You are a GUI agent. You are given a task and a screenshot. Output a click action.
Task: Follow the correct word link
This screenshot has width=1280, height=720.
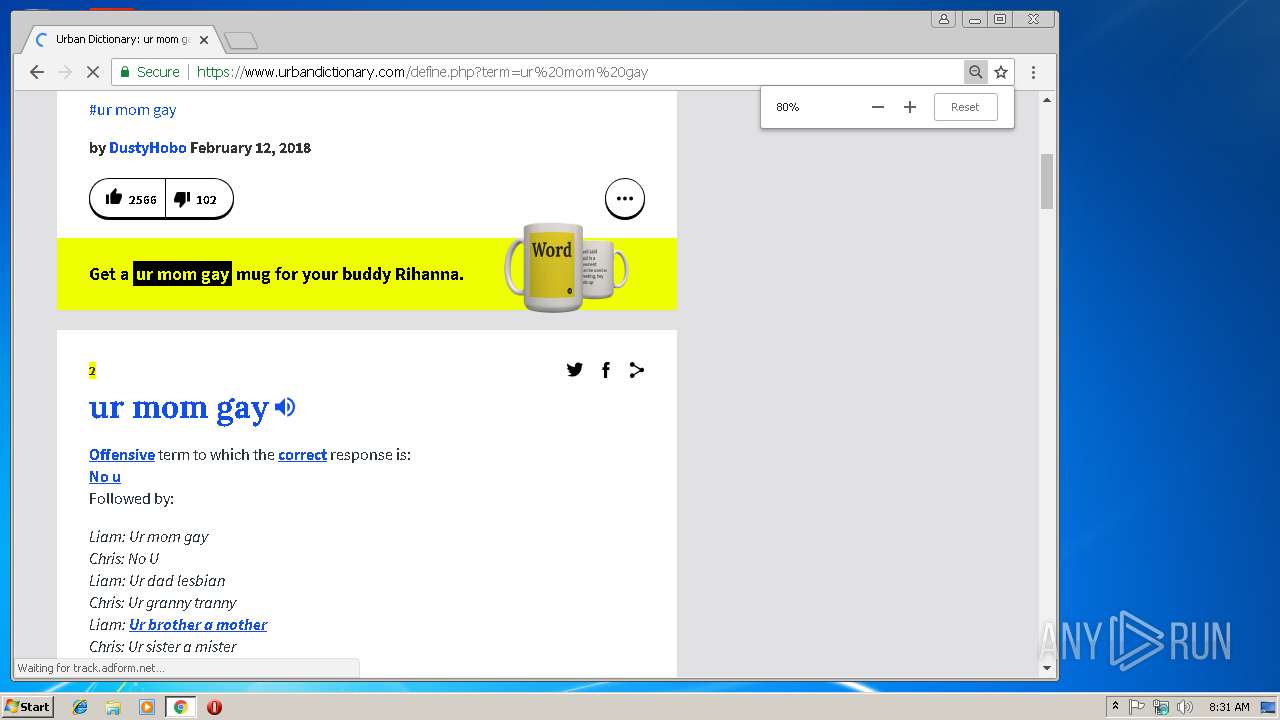click(302, 454)
